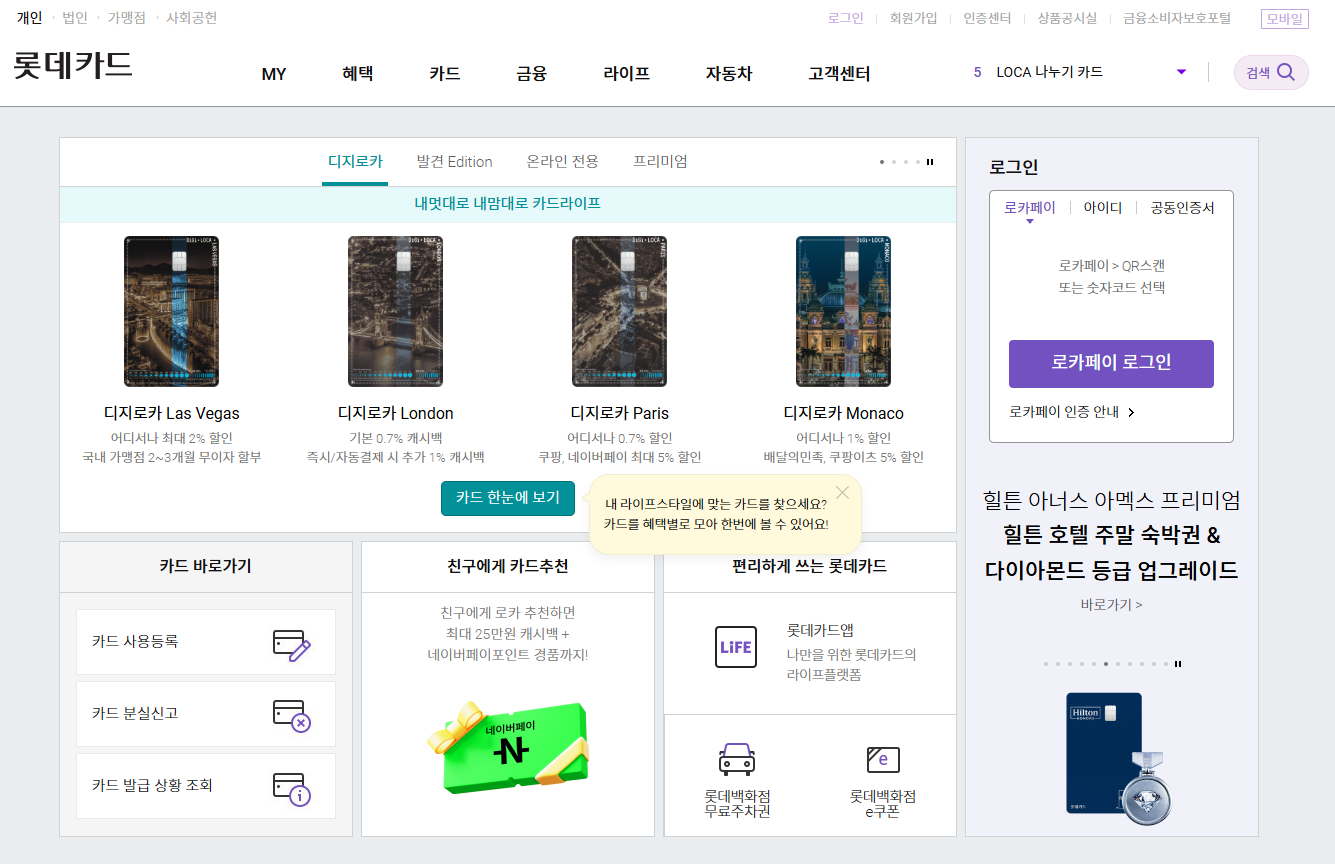Click card issuance status info icon
This screenshot has width=1335, height=864.
pyautogui.click(x=292, y=789)
